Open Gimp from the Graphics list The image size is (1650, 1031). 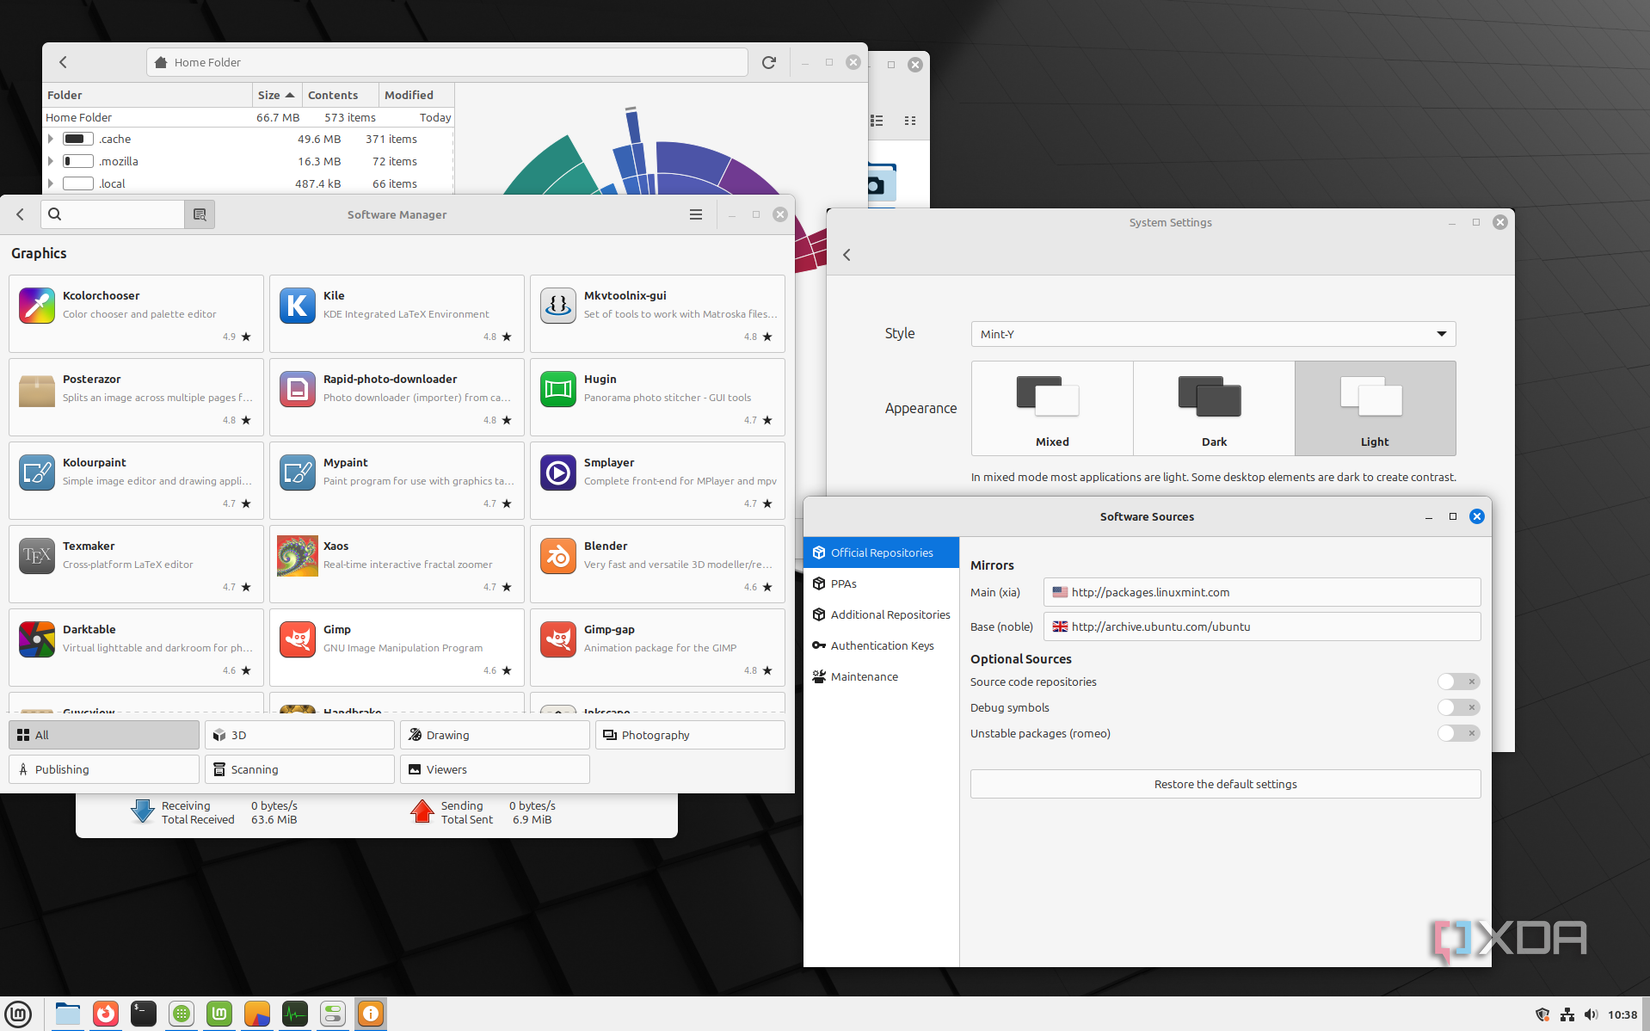(x=396, y=647)
